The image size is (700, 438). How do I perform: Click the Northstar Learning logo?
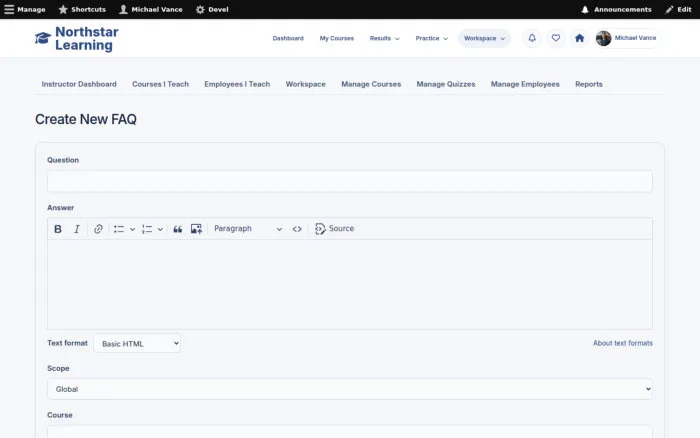(77, 38)
